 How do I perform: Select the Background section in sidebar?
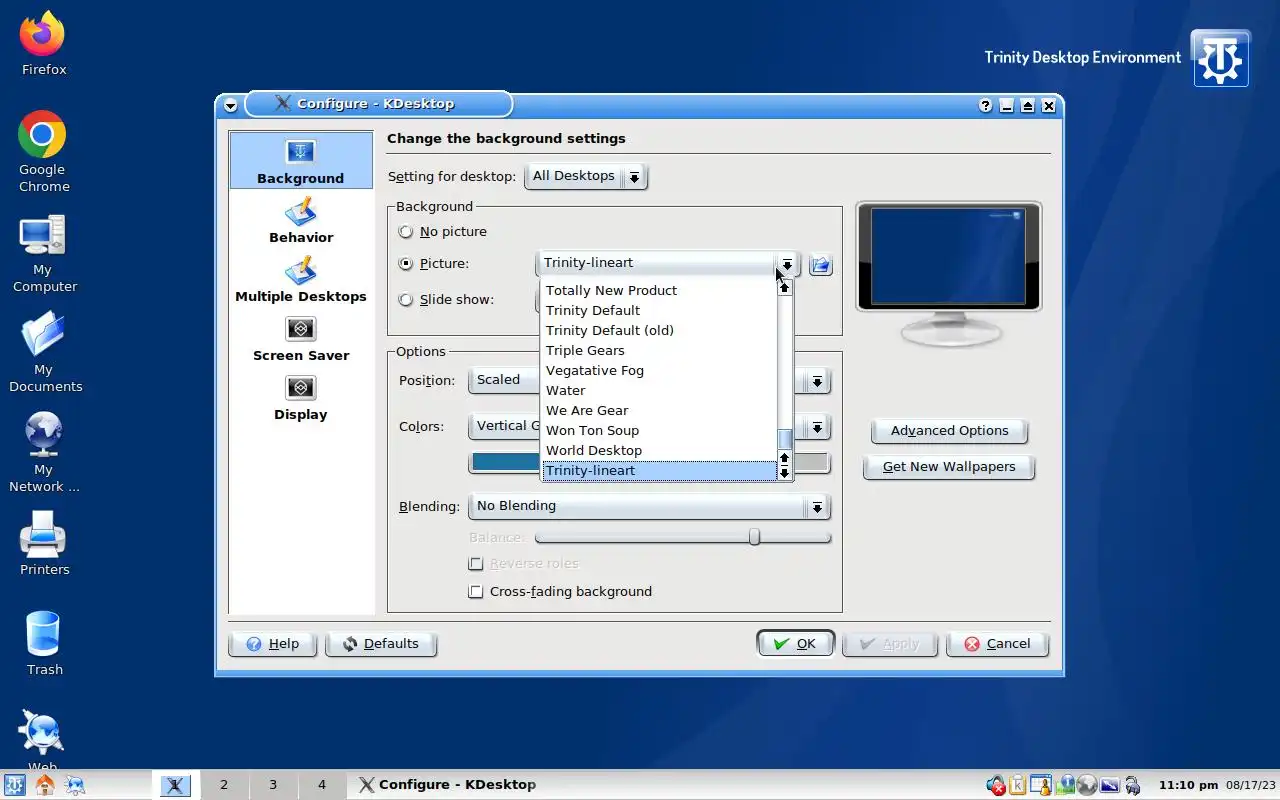tap(300, 161)
